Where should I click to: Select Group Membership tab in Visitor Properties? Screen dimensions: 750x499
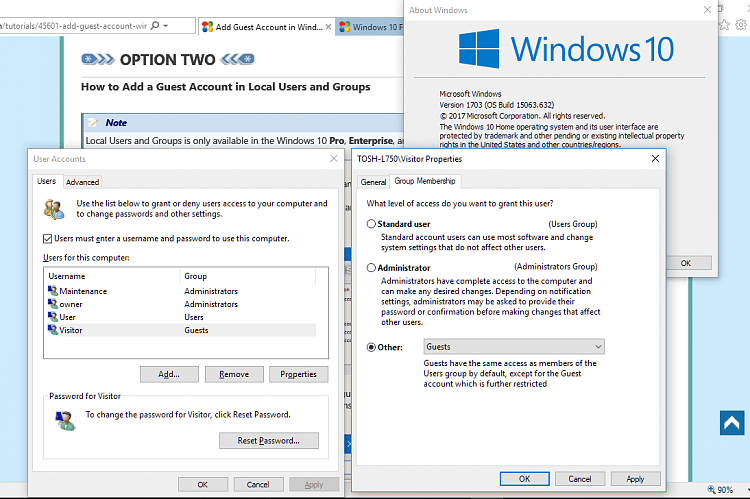425,181
